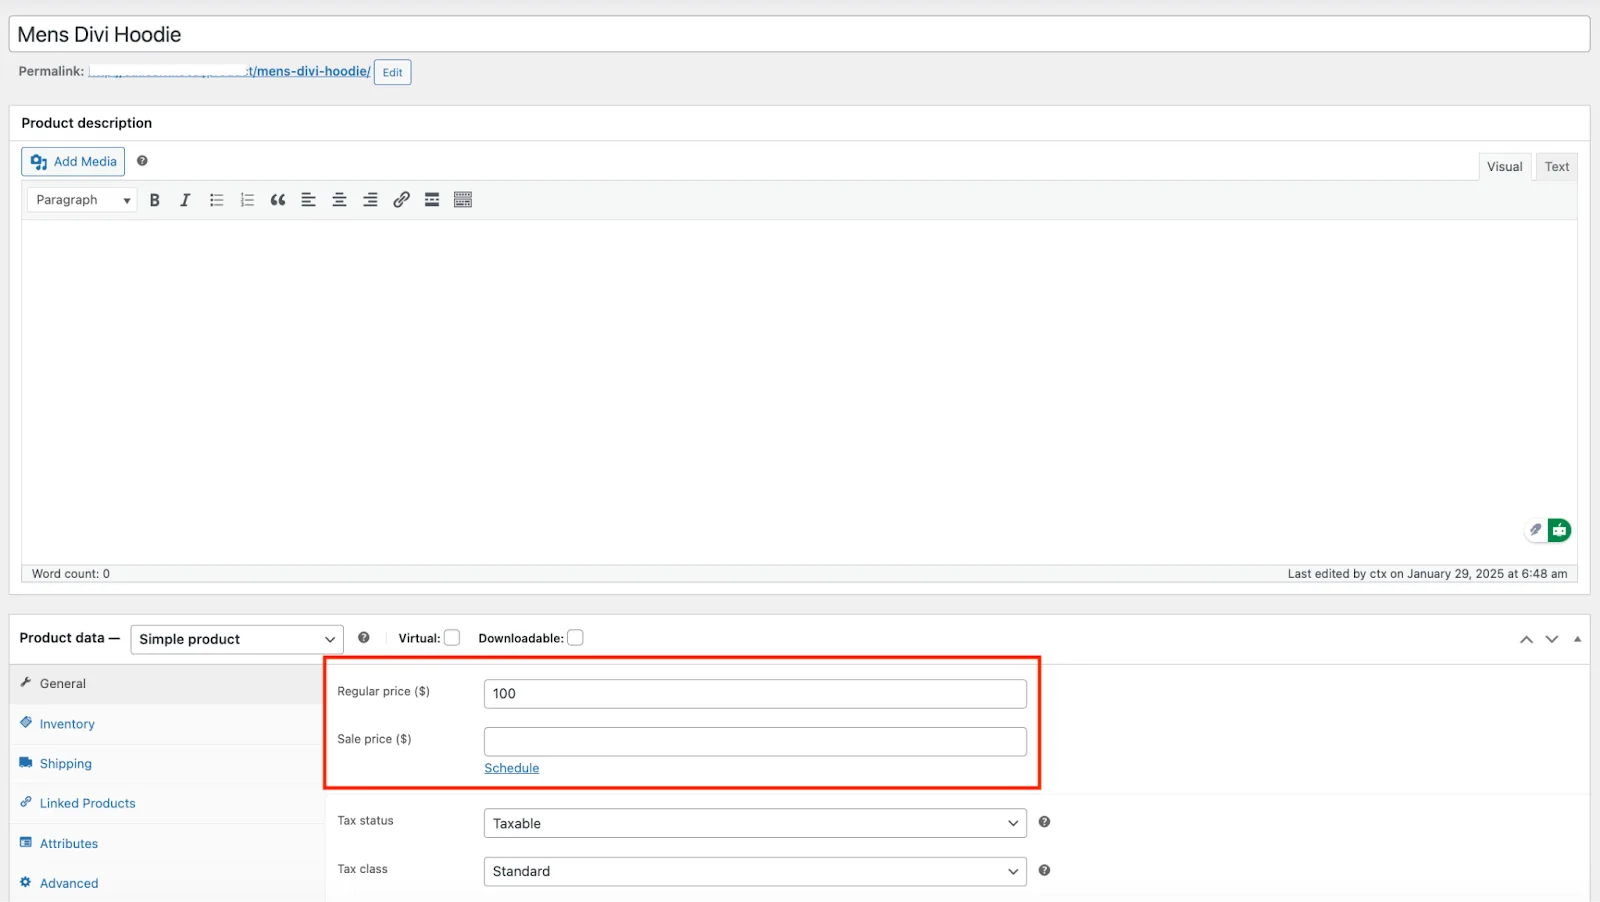Click the green assistant icon in editor

pyautogui.click(x=1559, y=530)
